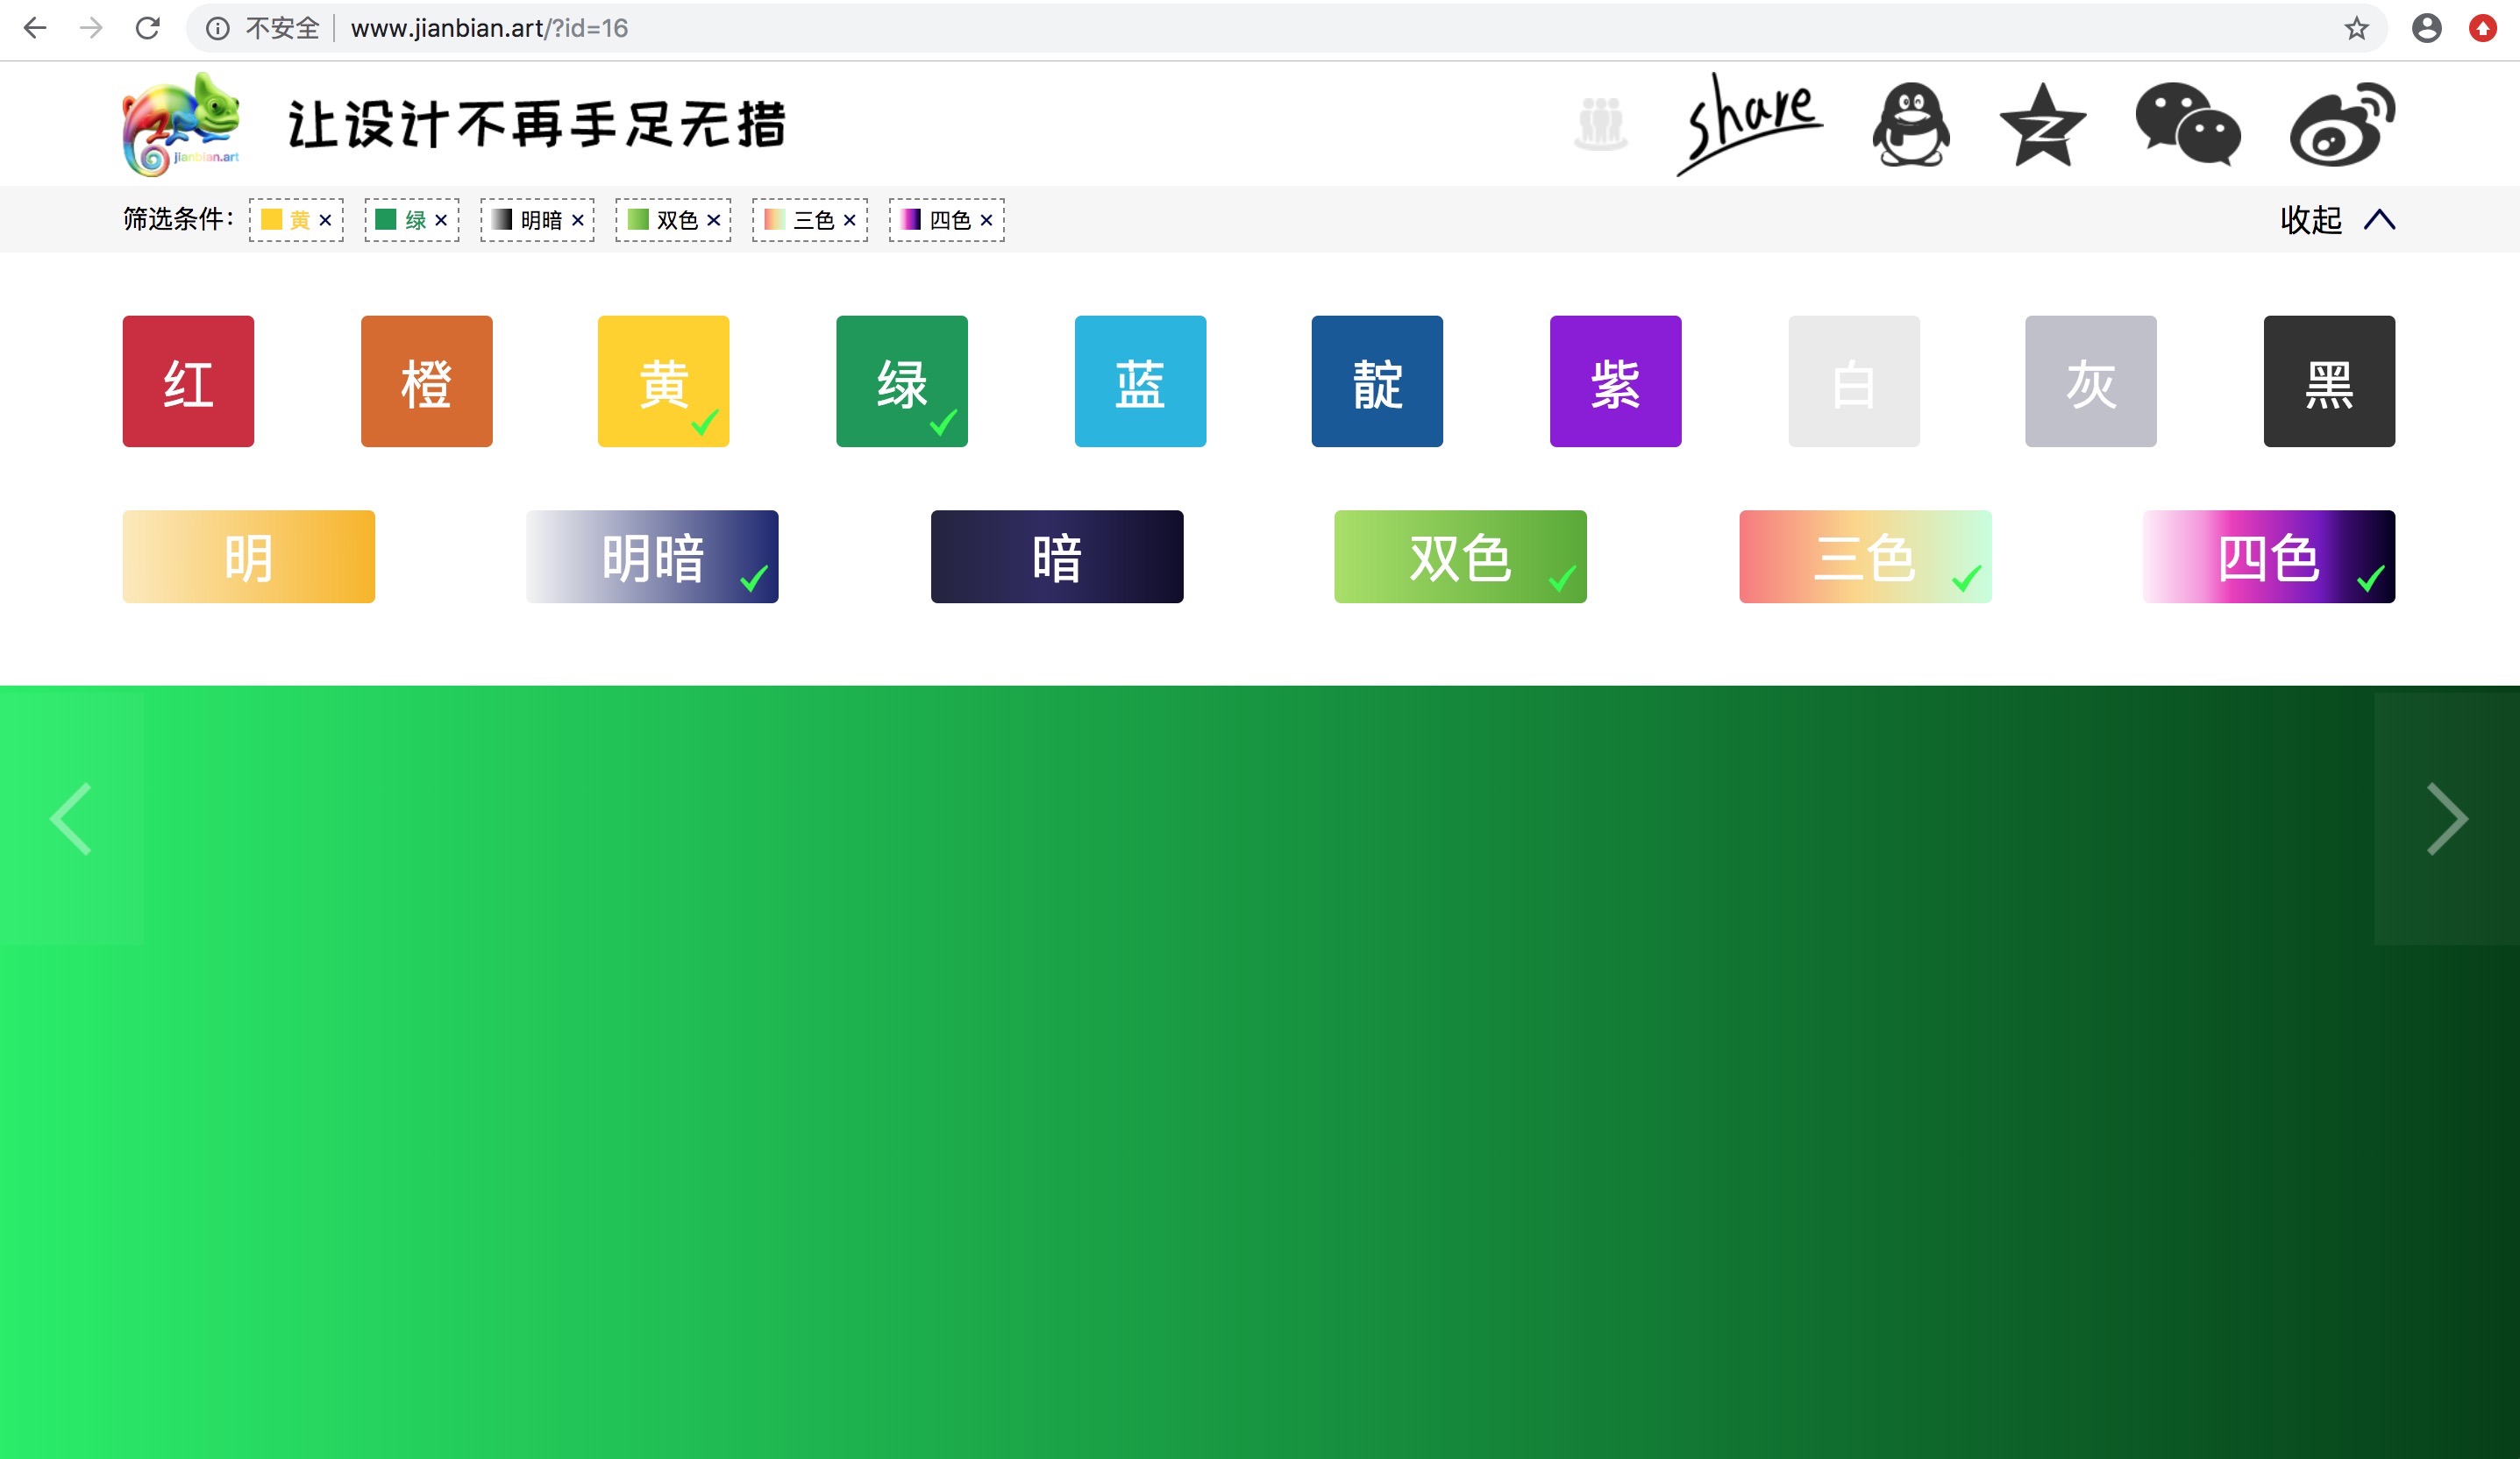
Task: Uncheck the 黄 yellow color filter
Action: point(663,381)
